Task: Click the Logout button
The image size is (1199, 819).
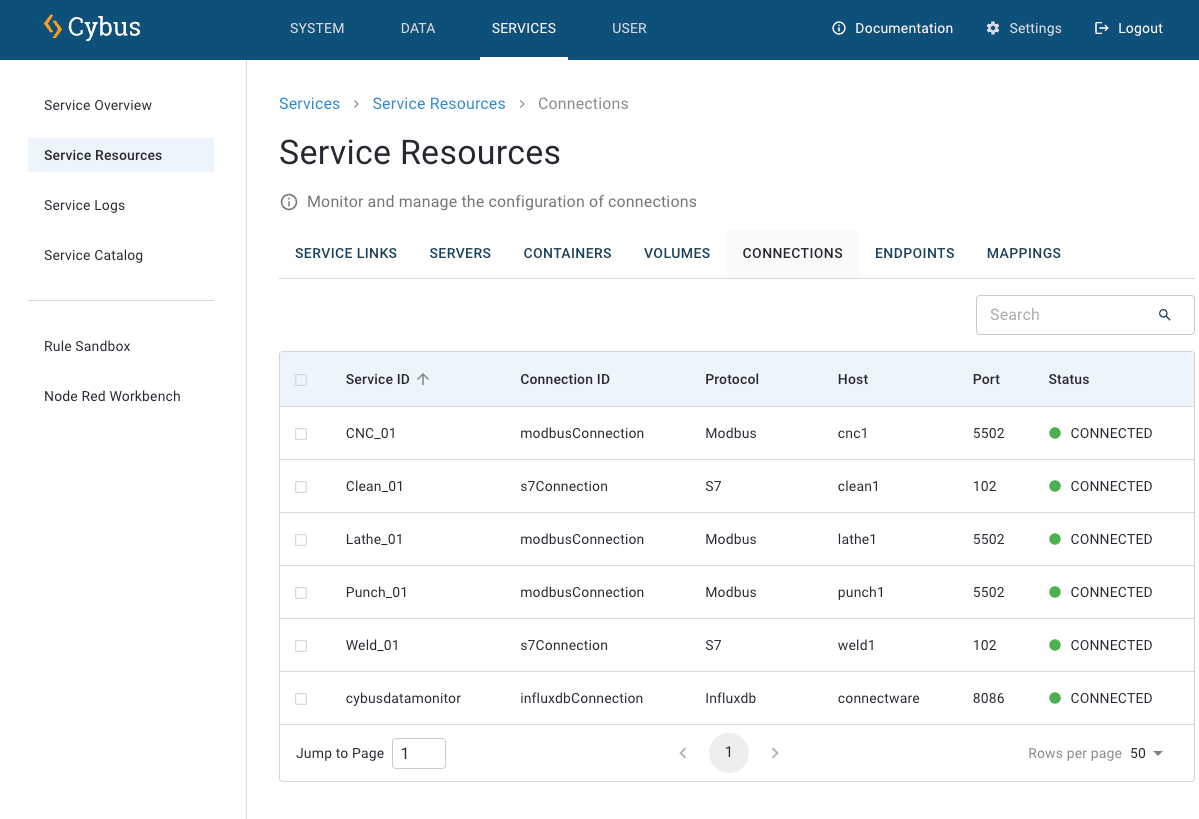Action: pos(1128,28)
